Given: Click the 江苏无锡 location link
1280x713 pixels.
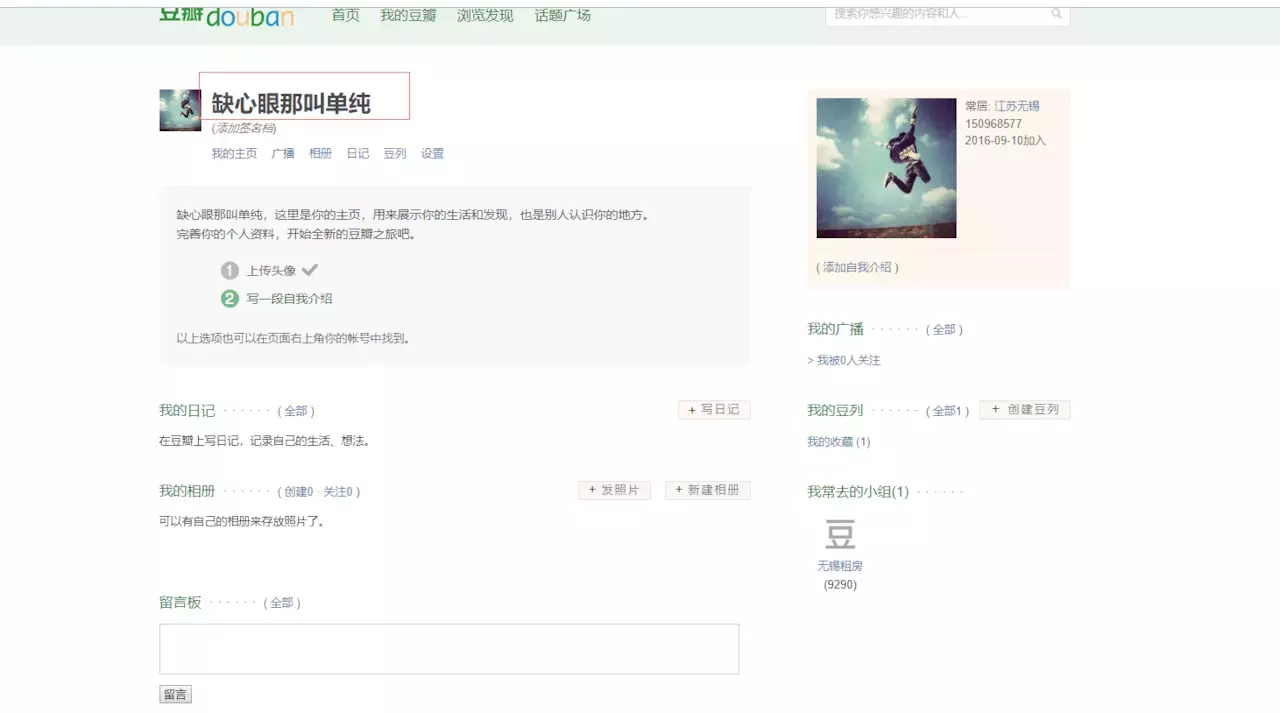Looking at the screenshot, I should 1017,106.
